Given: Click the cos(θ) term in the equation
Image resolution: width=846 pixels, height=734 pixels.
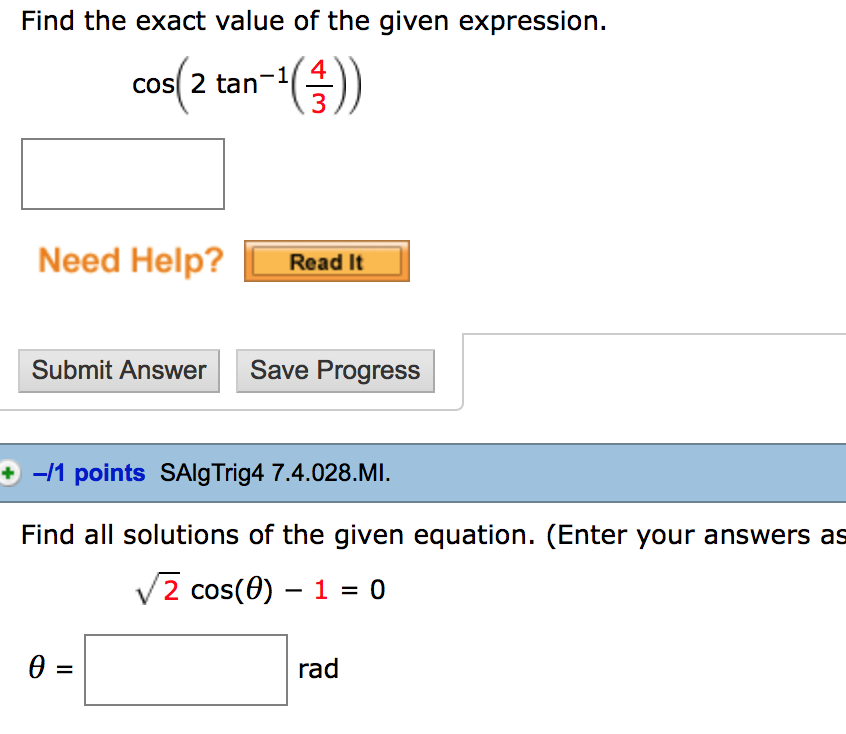Looking at the screenshot, I should pyautogui.click(x=231, y=590).
